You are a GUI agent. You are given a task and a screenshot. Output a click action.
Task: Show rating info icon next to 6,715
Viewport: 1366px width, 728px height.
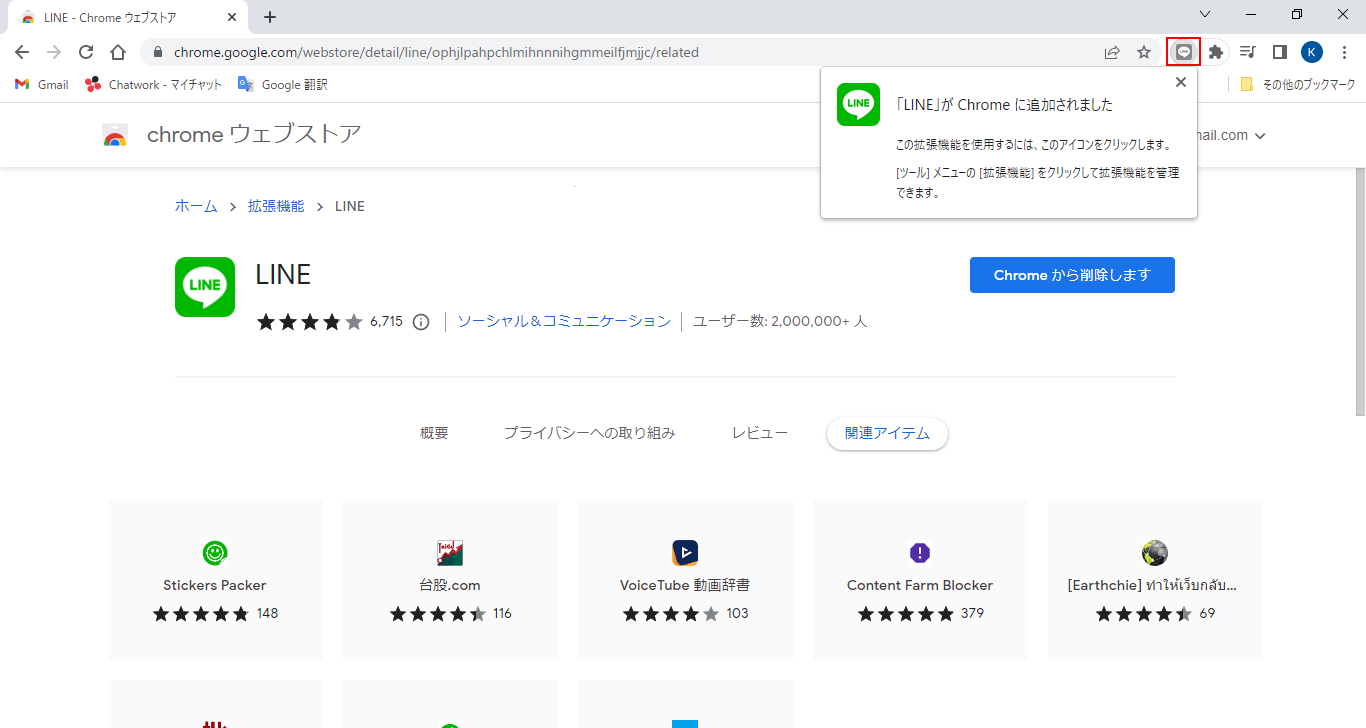tap(421, 322)
